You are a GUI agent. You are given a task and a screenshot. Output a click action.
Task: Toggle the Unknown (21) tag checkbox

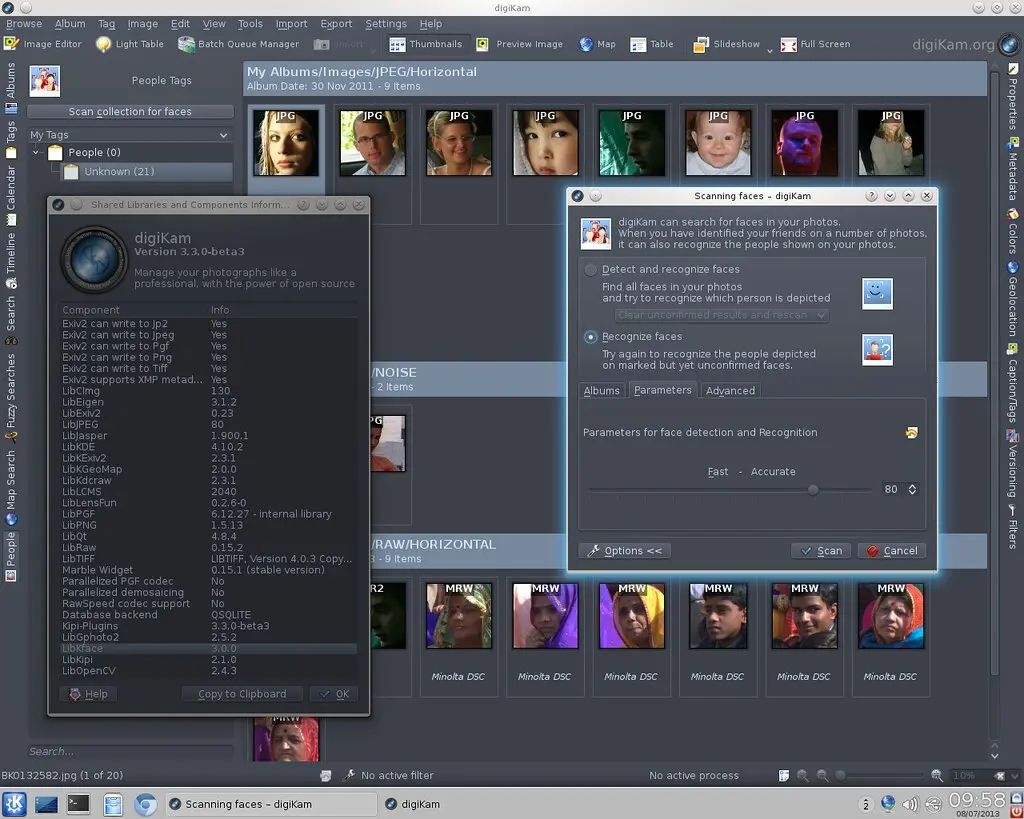point(70,171)
